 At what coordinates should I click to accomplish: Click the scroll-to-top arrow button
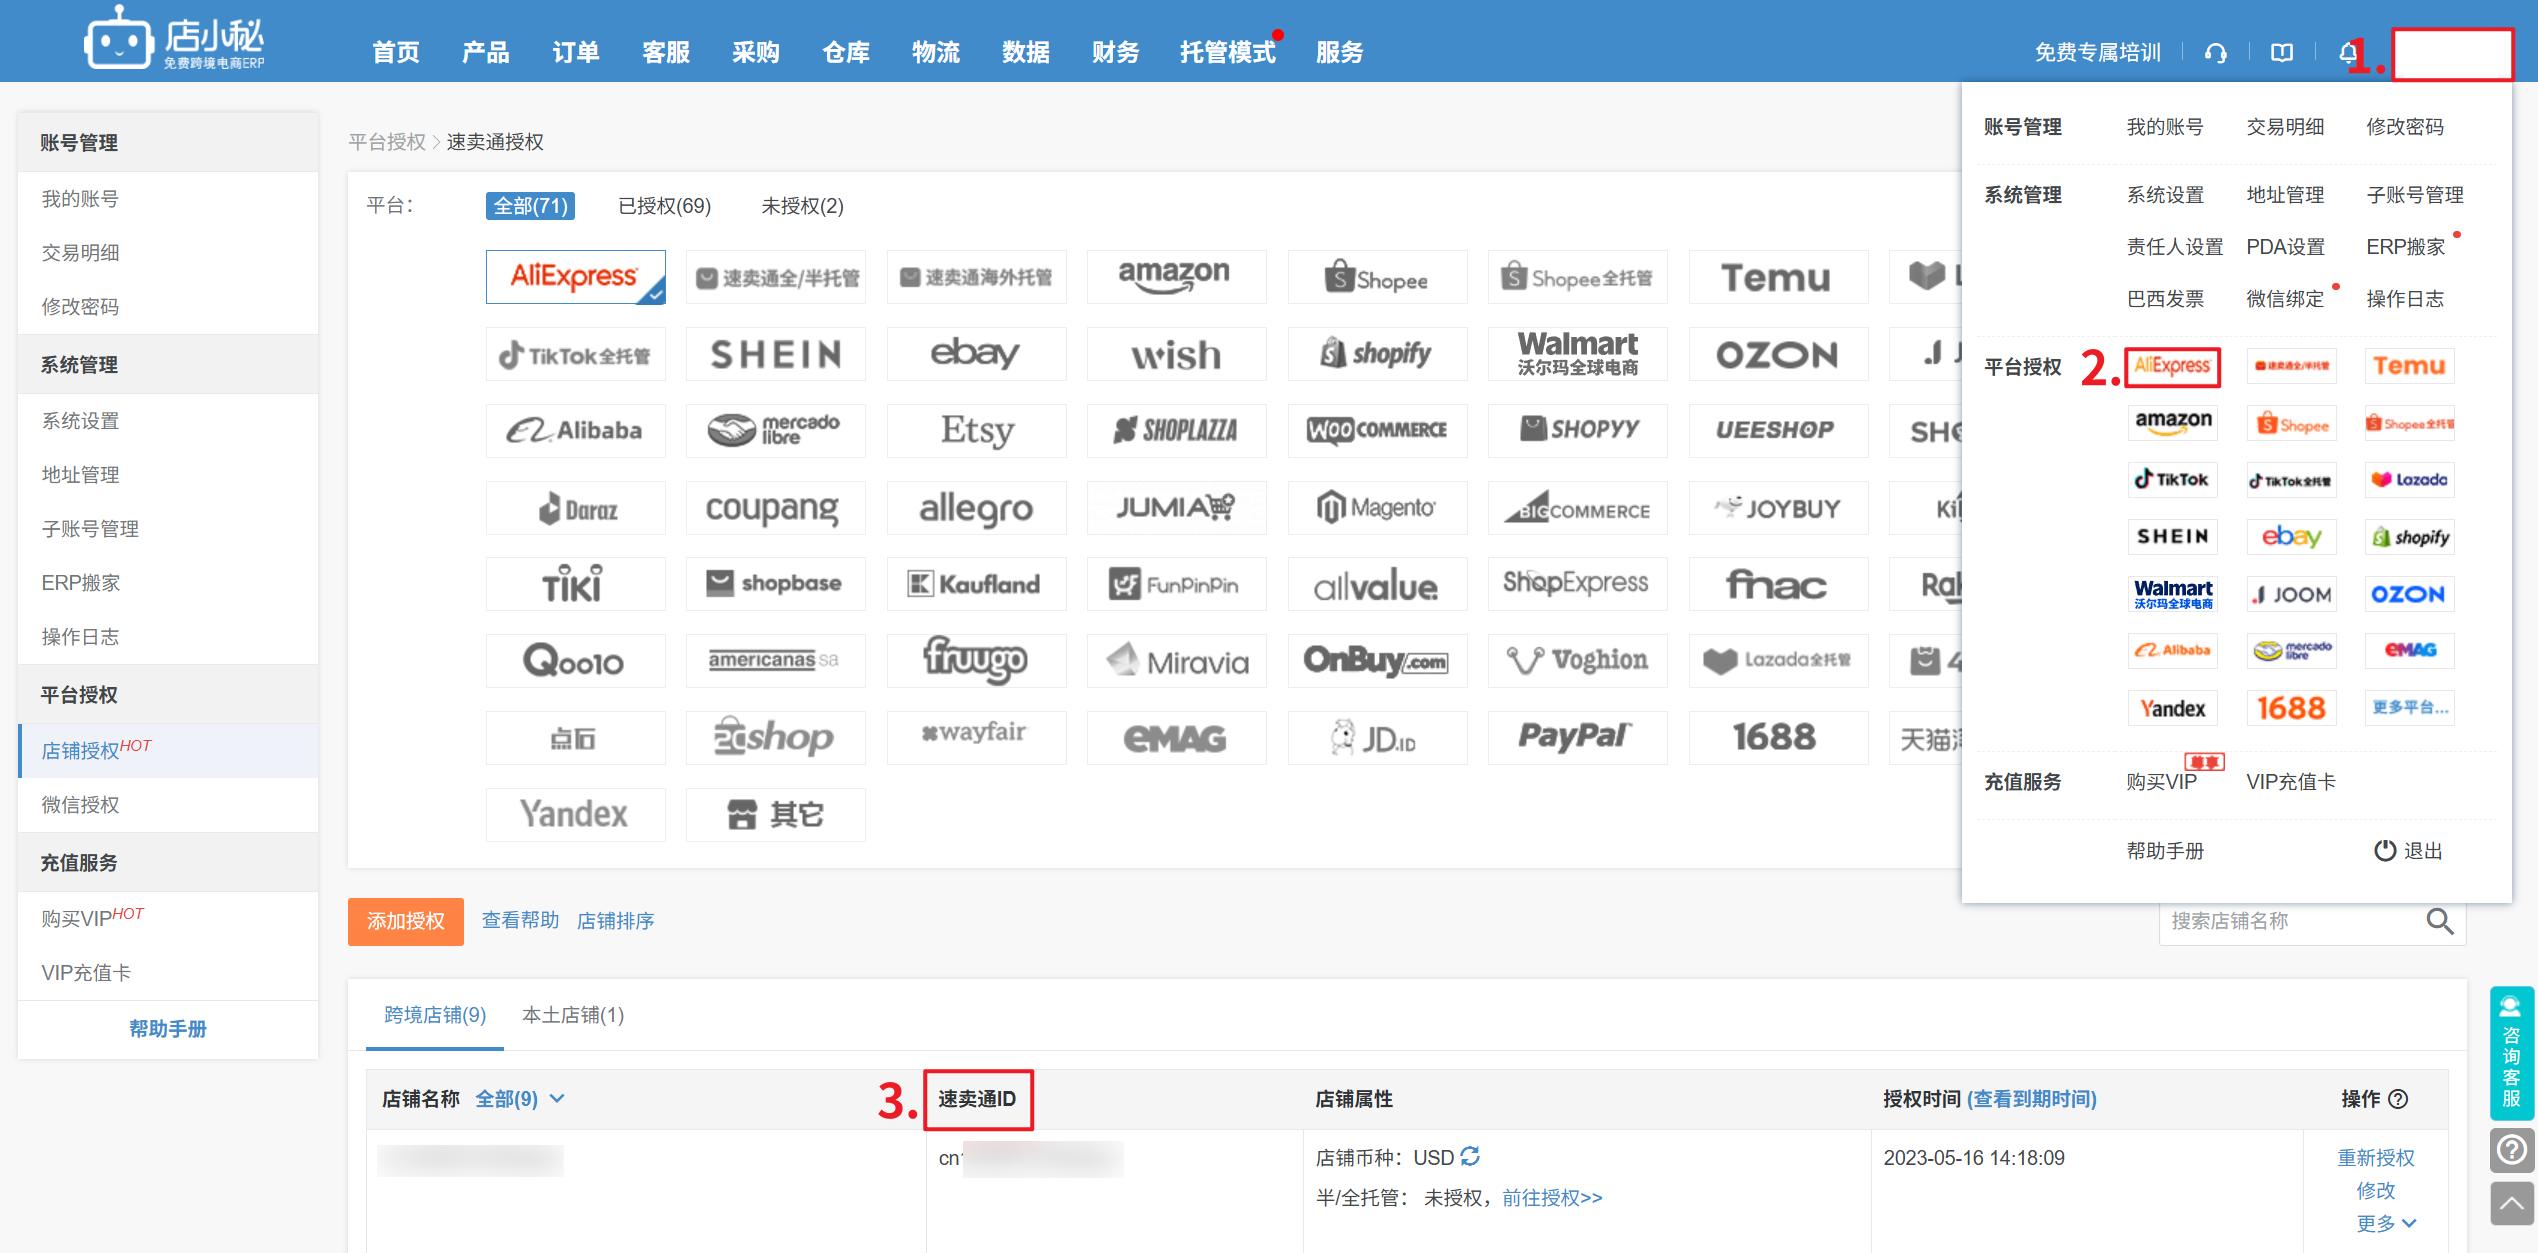pos(2511,1203)
